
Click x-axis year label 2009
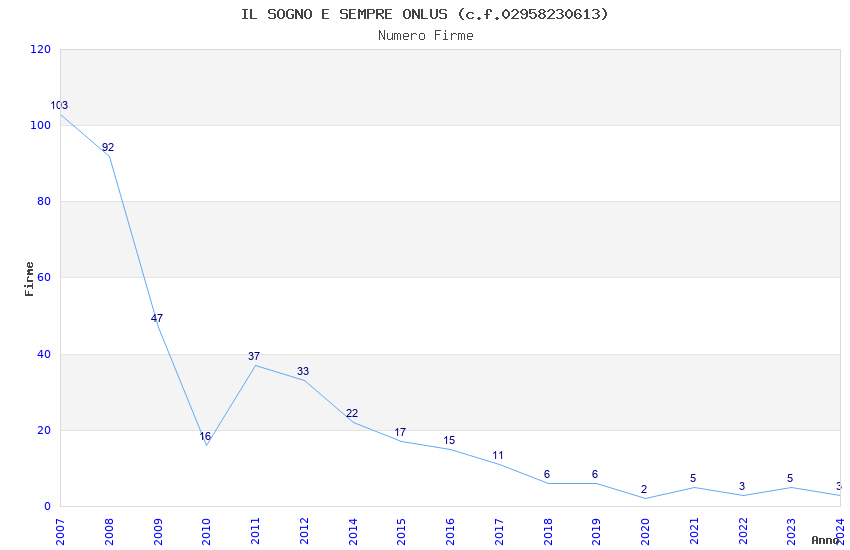tap(158, 532)
